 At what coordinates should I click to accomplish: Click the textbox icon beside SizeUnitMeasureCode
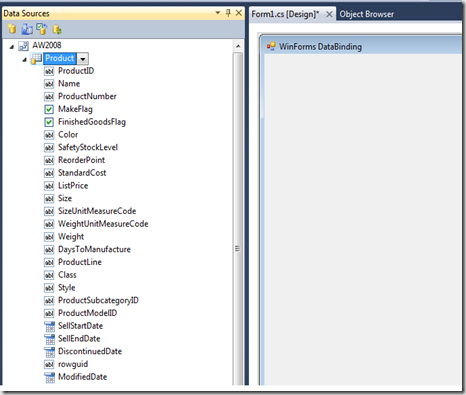49,211
